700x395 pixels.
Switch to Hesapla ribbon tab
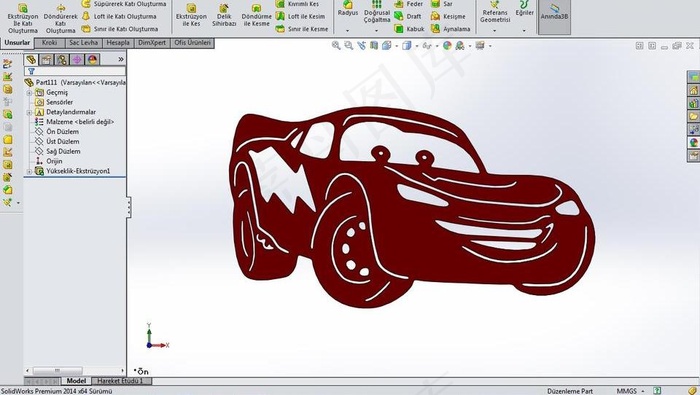pyautogui.click(x=118, y=43)
